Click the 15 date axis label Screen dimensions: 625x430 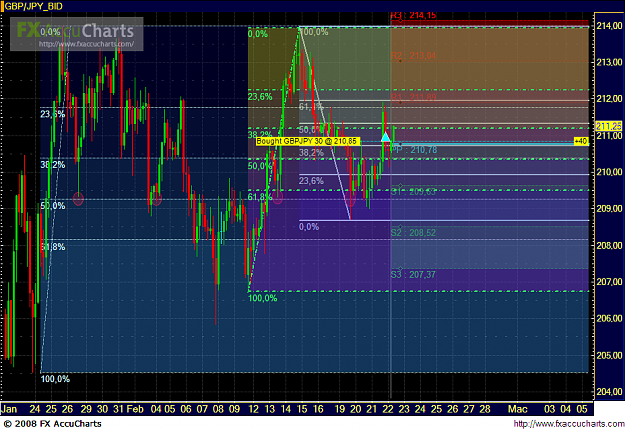[x=302, y=409]
